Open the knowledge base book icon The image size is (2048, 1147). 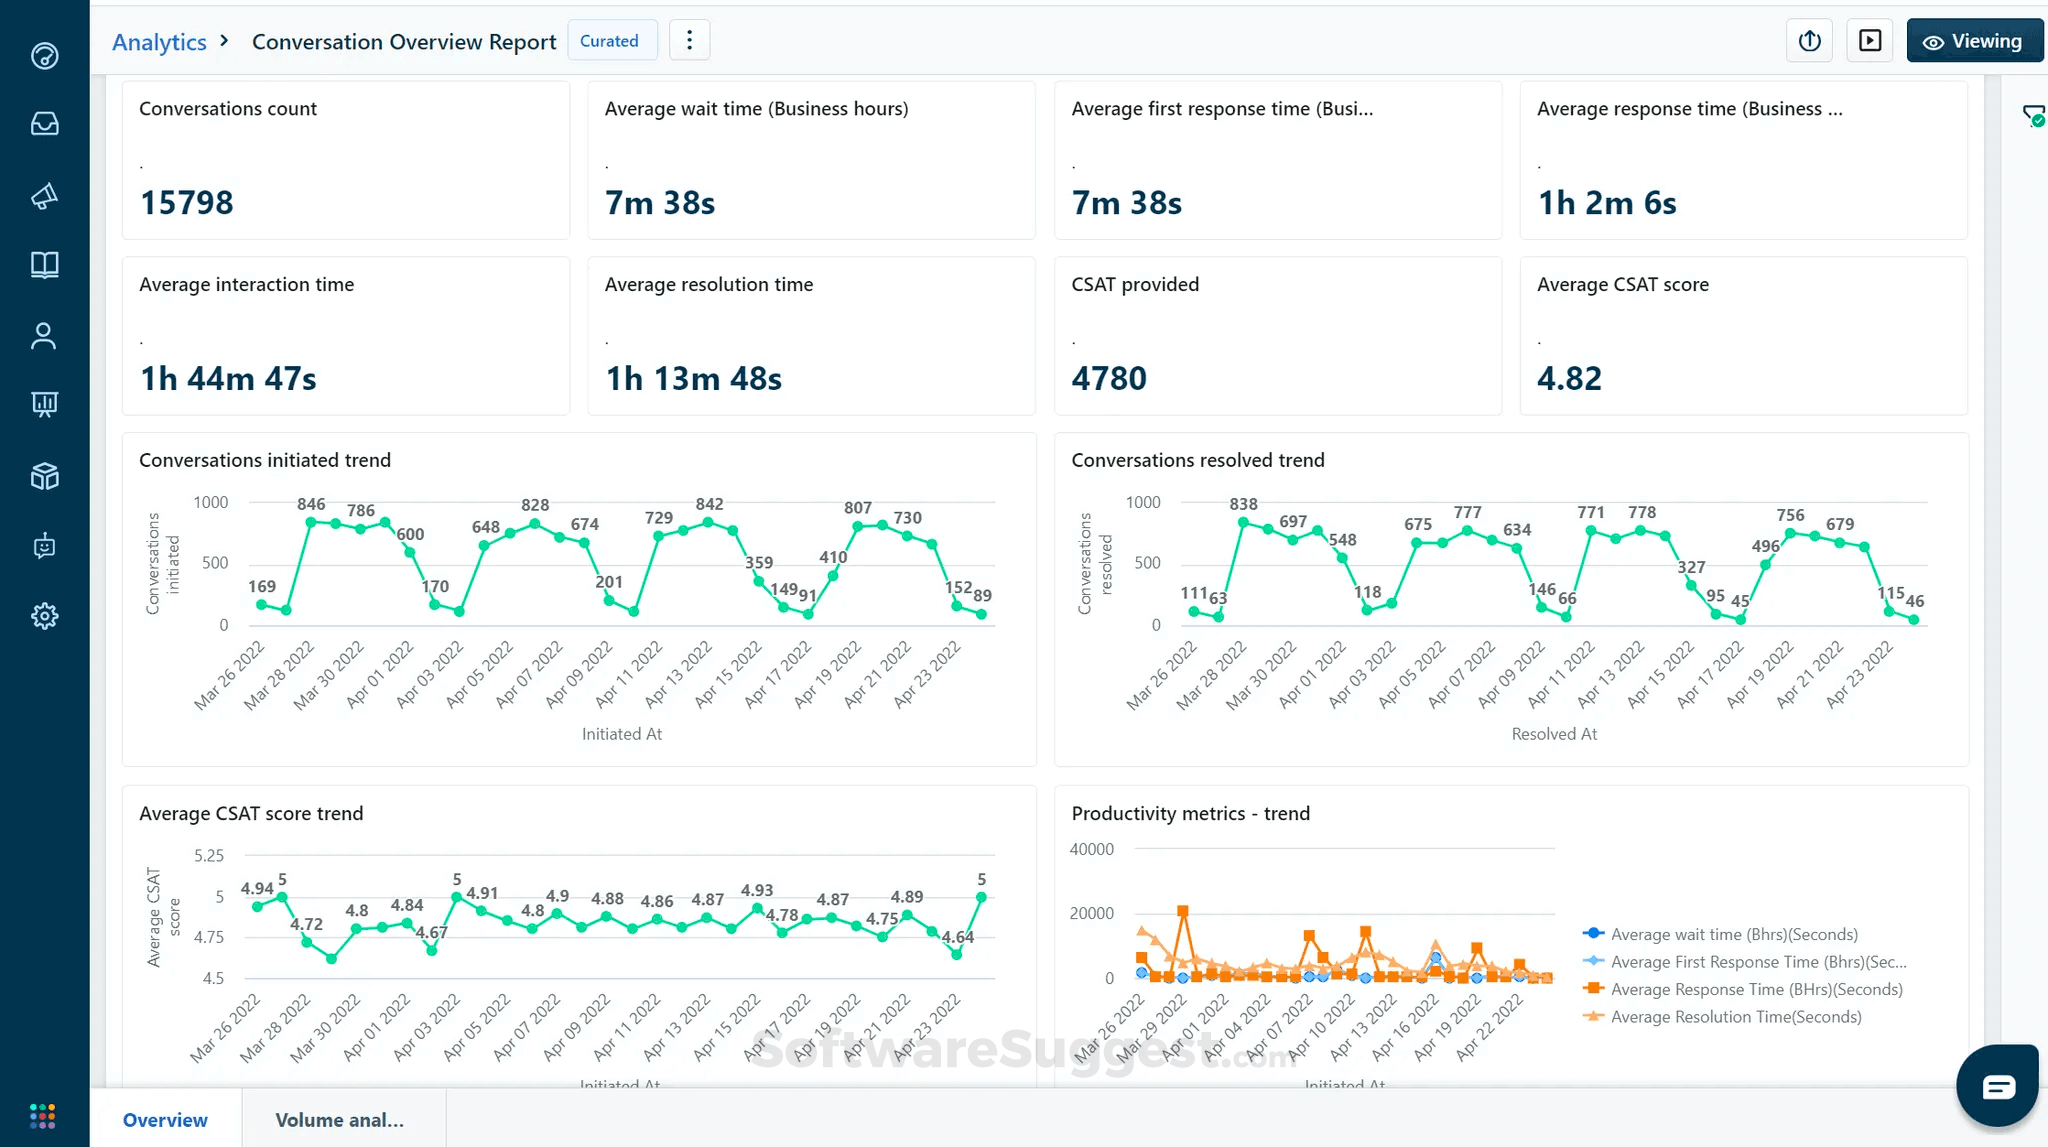pyautogui.click(x=44, y=265)
